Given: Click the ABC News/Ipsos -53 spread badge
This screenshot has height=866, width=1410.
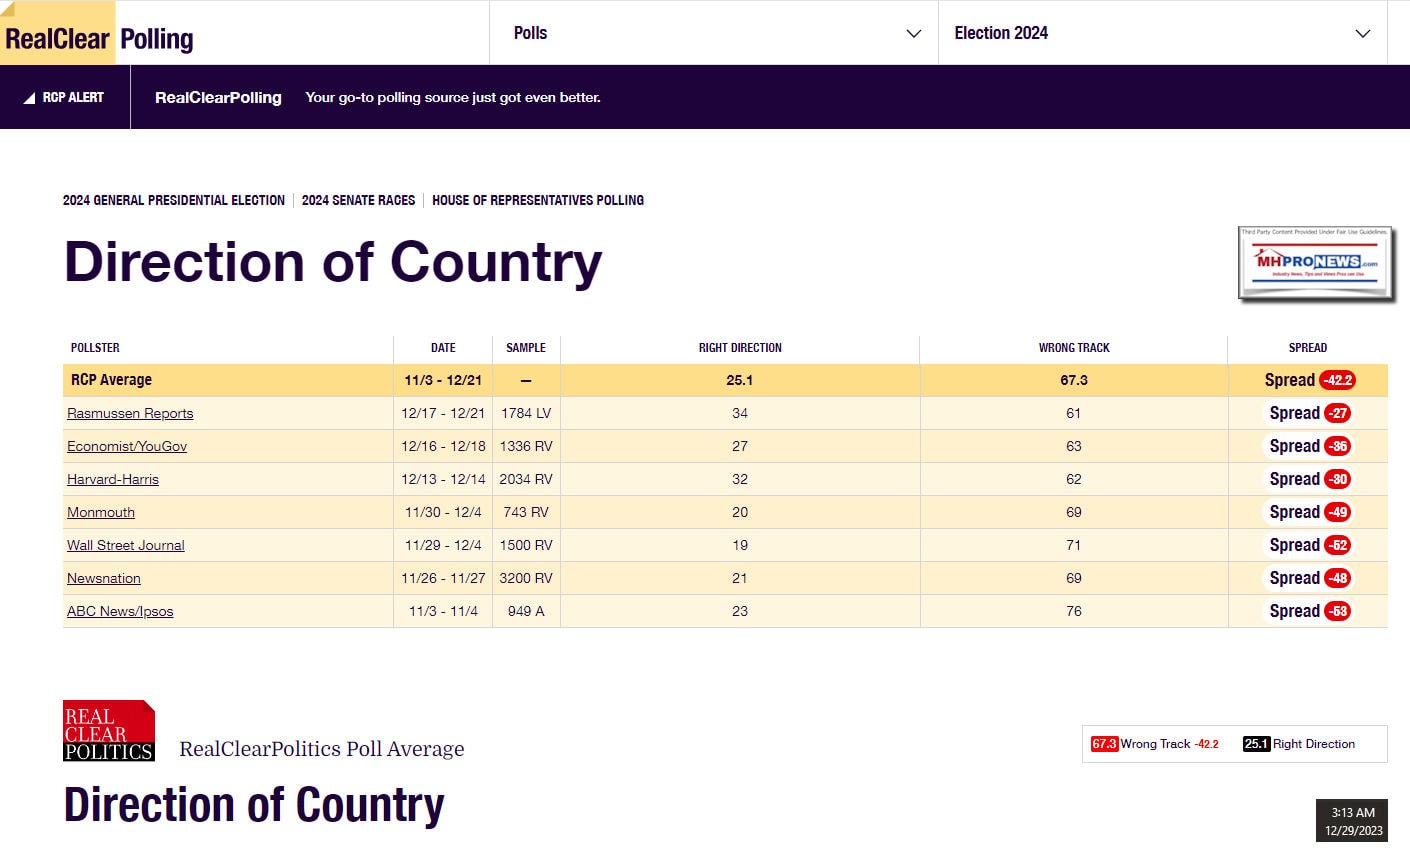Looking at the screenshot, I should [x=1338, y=611].
